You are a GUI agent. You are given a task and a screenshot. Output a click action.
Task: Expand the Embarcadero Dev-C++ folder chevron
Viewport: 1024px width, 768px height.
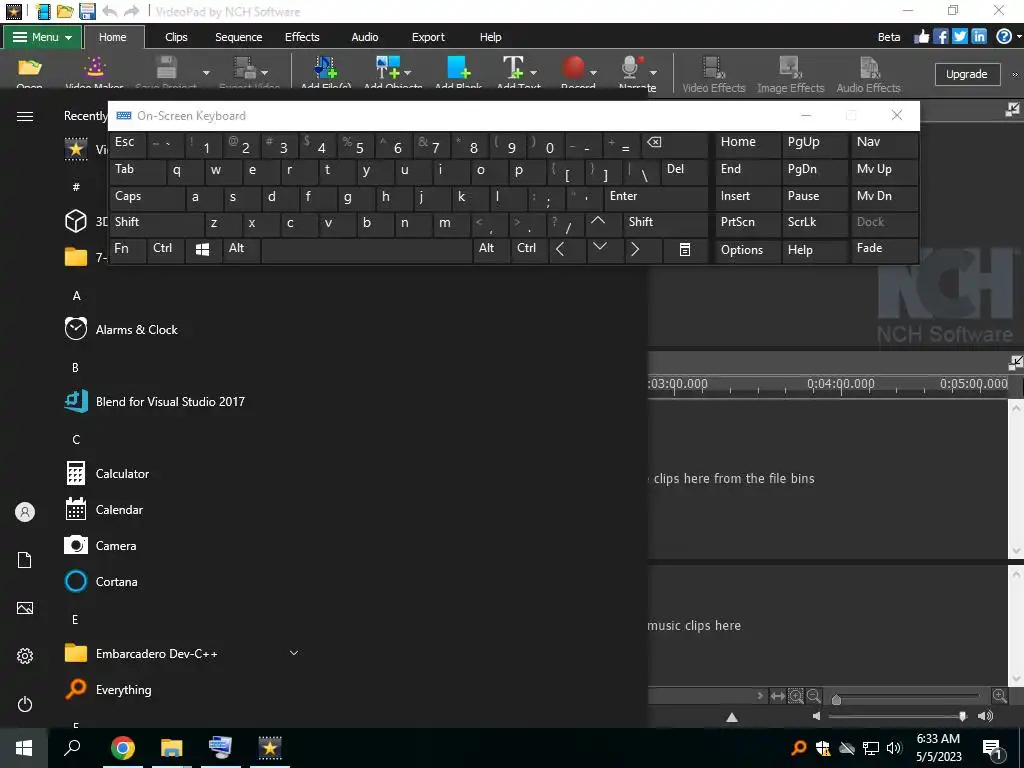pos(294,653)
